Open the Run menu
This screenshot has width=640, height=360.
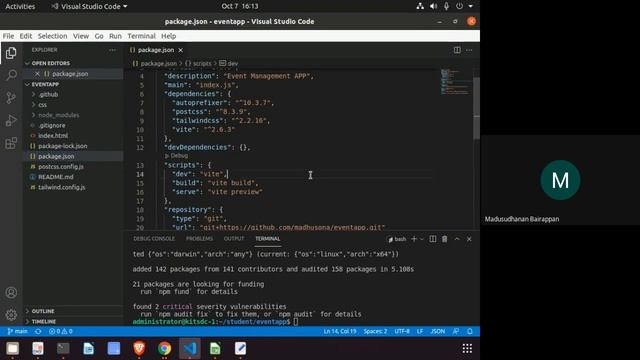coord(115,36)
